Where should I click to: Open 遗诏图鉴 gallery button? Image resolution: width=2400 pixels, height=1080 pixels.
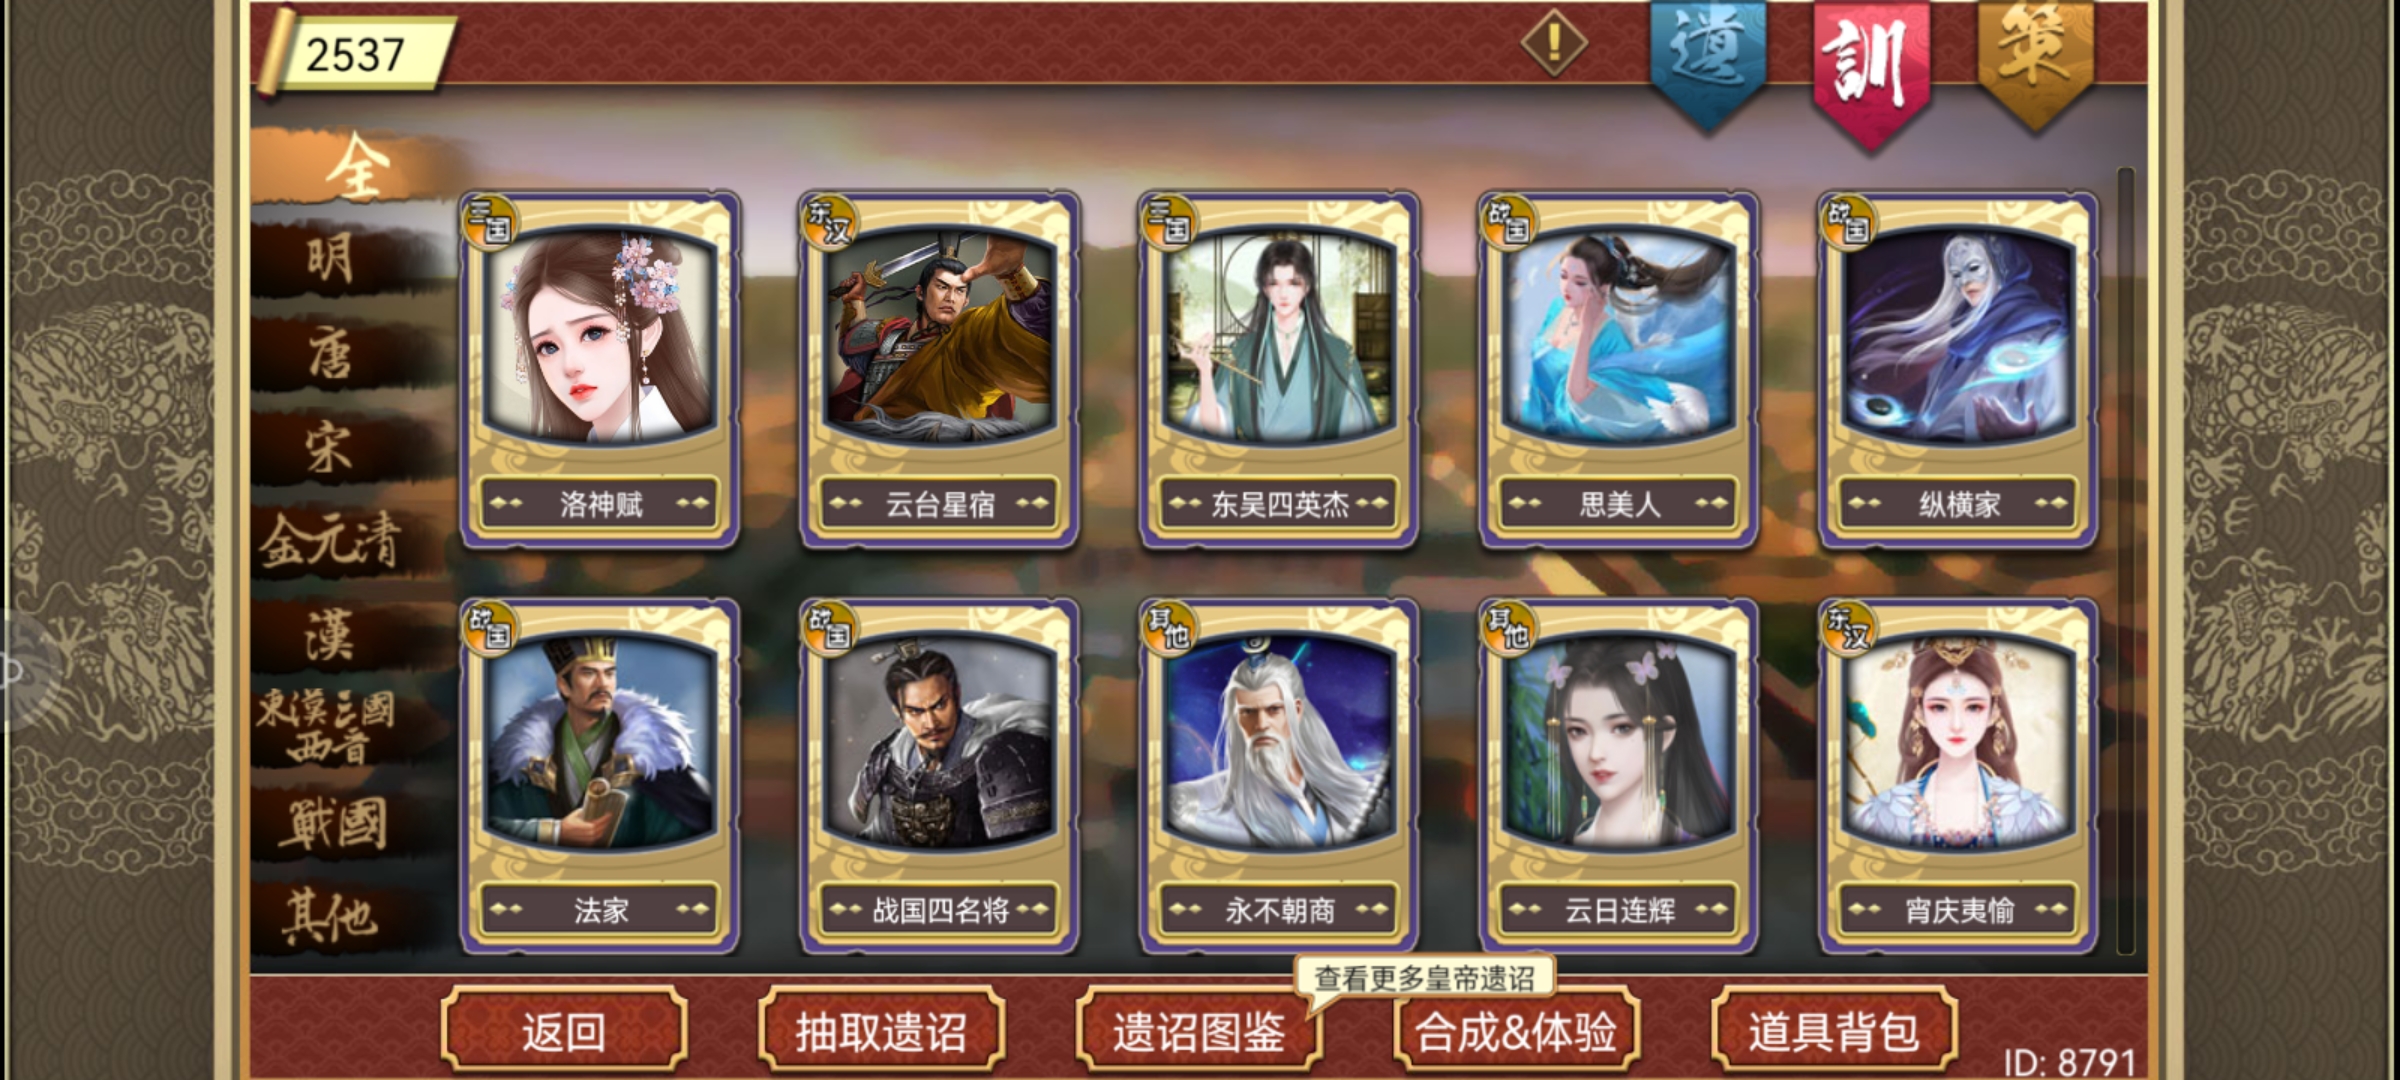(x=1199, y=1031)
